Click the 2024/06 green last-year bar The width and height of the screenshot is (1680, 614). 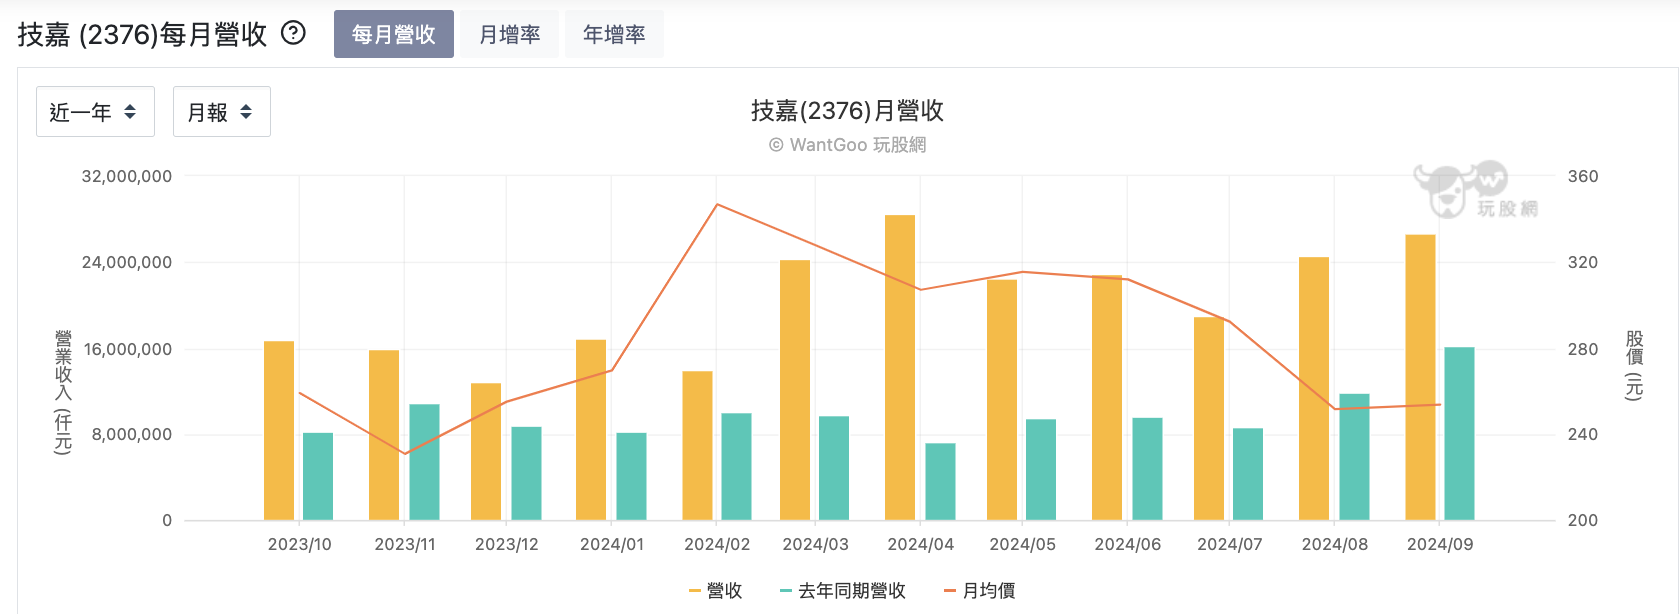[1147, 469]
